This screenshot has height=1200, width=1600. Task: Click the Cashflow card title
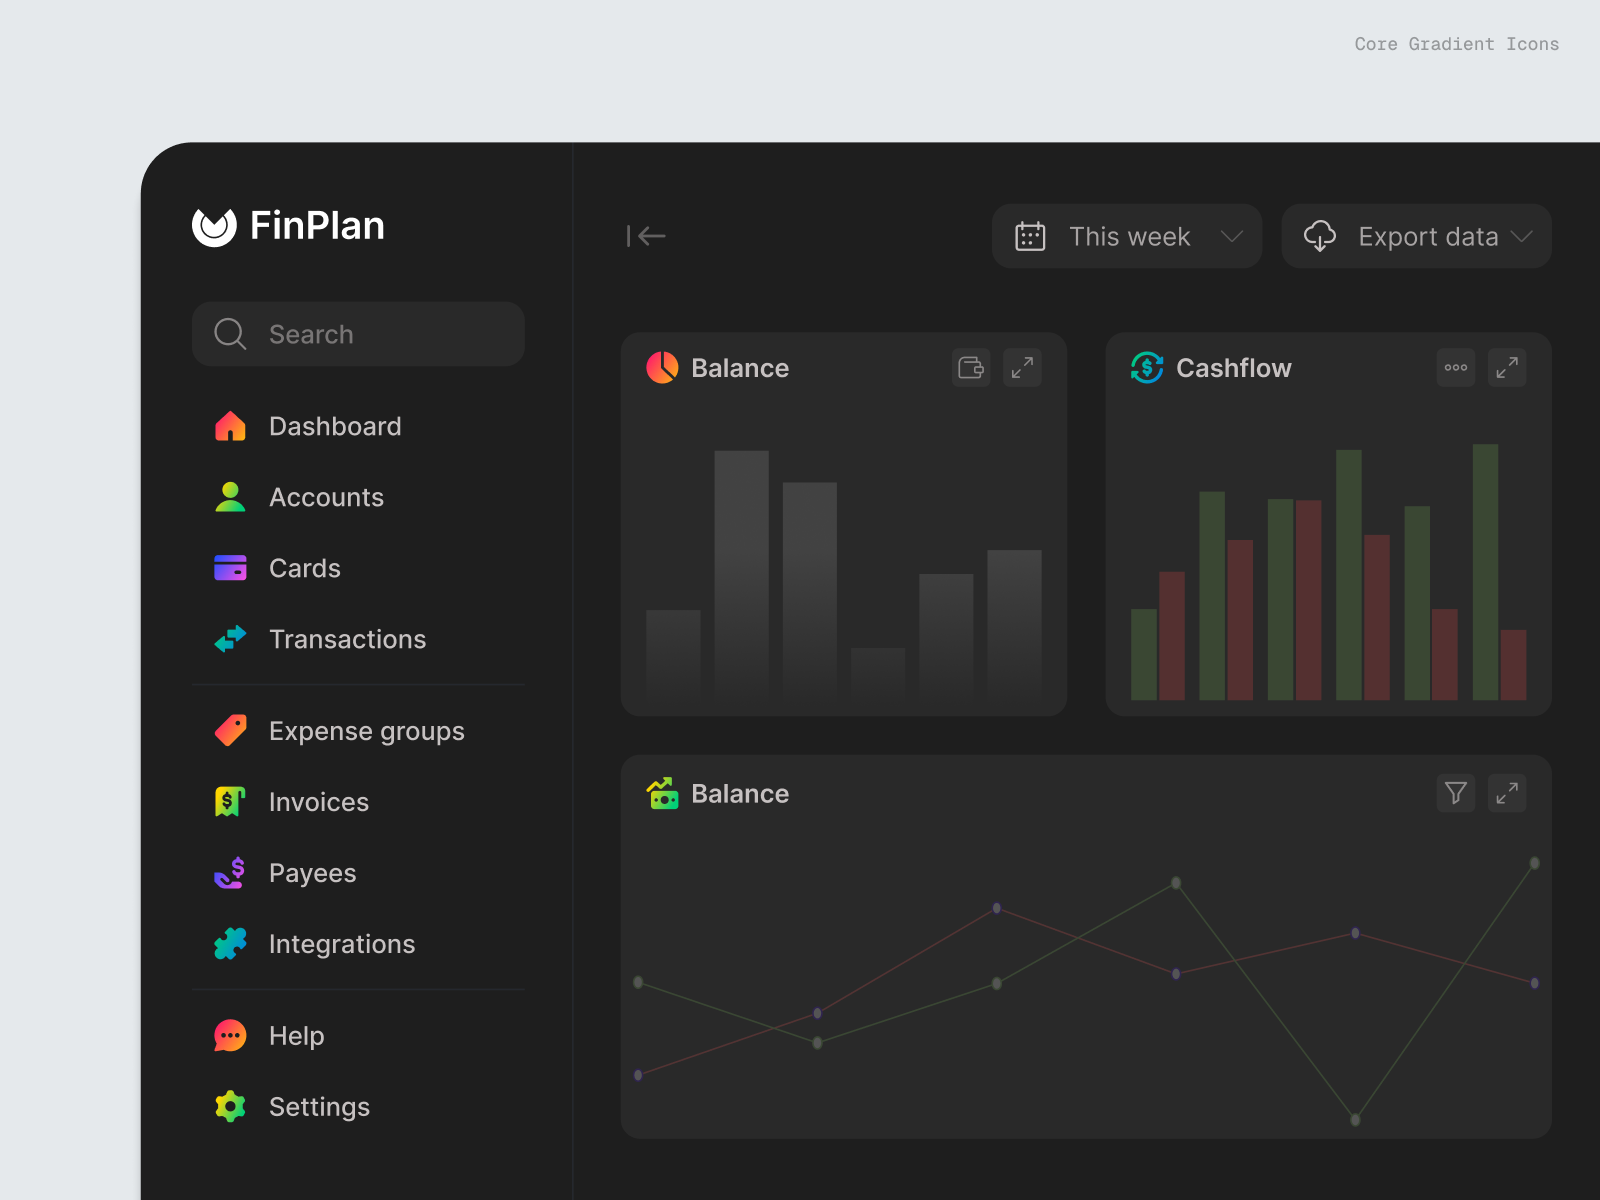(x=1234, y=368)
